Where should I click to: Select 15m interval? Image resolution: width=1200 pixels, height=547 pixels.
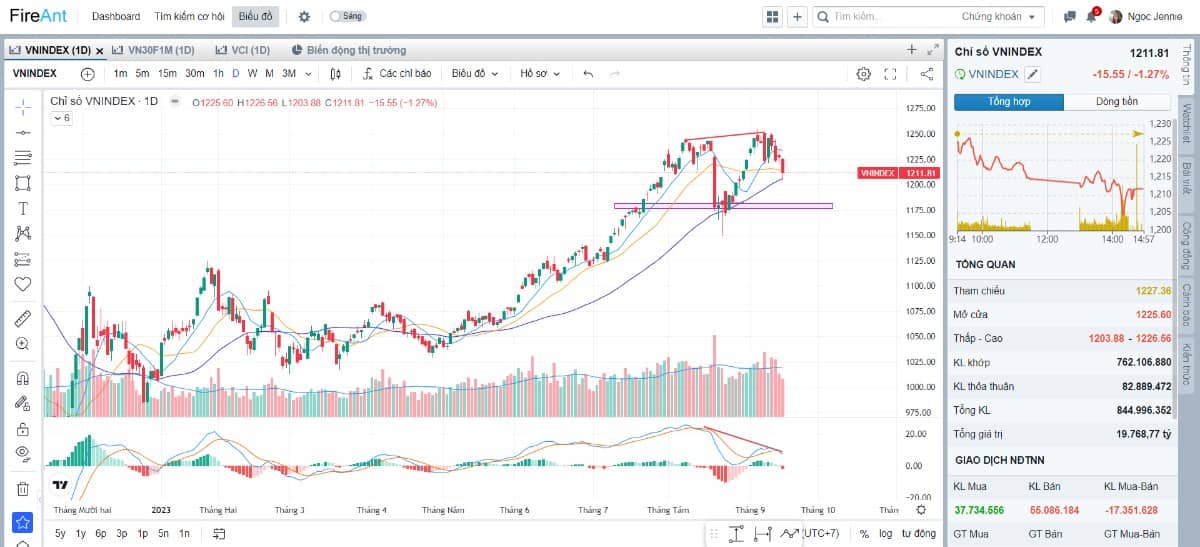click(x=167, y=73)
